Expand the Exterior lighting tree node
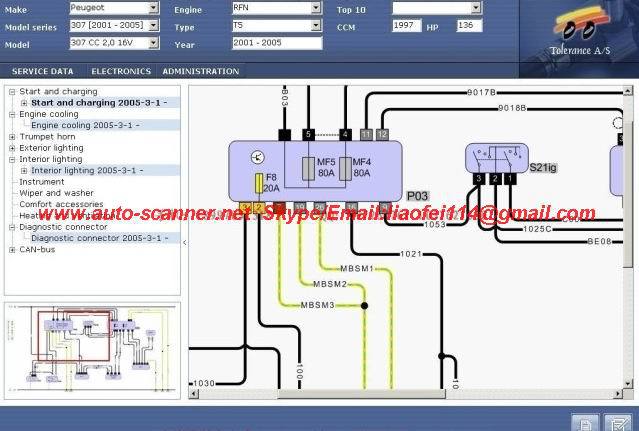The height and width of the screenshot is (431, 639). pos(12,148)
